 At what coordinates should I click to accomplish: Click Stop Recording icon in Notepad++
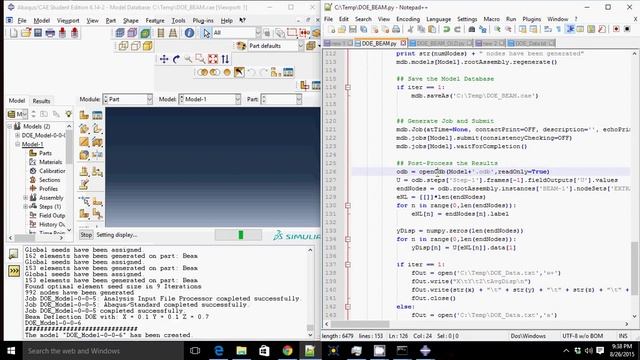point(627,29)
